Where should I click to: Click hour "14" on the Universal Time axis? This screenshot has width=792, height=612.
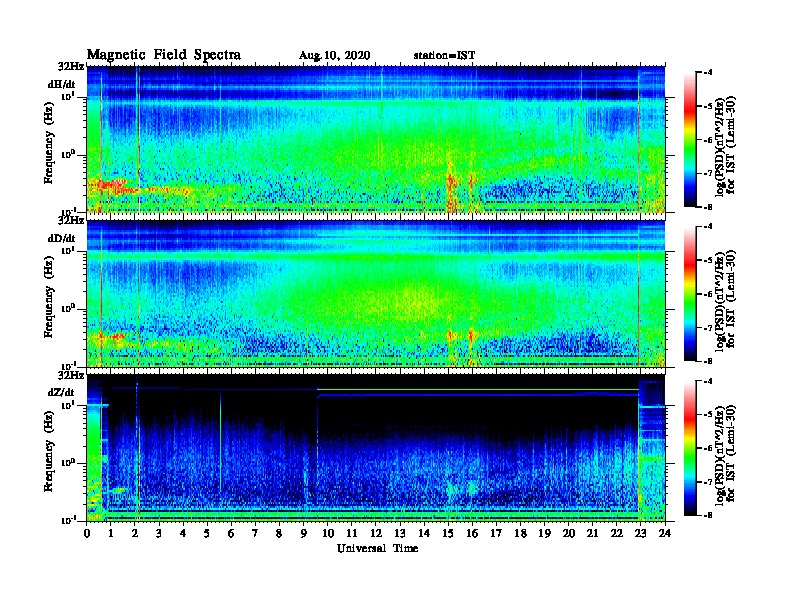point(424,533)
